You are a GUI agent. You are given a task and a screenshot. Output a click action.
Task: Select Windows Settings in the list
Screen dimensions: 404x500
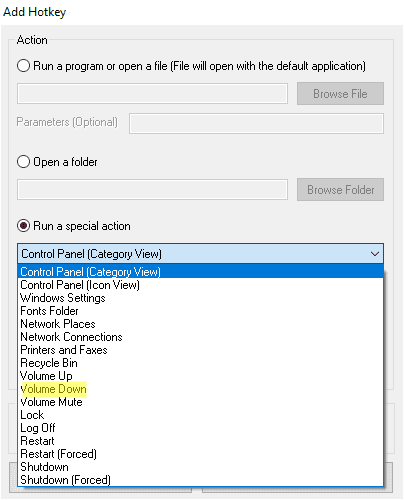(x=200, y=298)
